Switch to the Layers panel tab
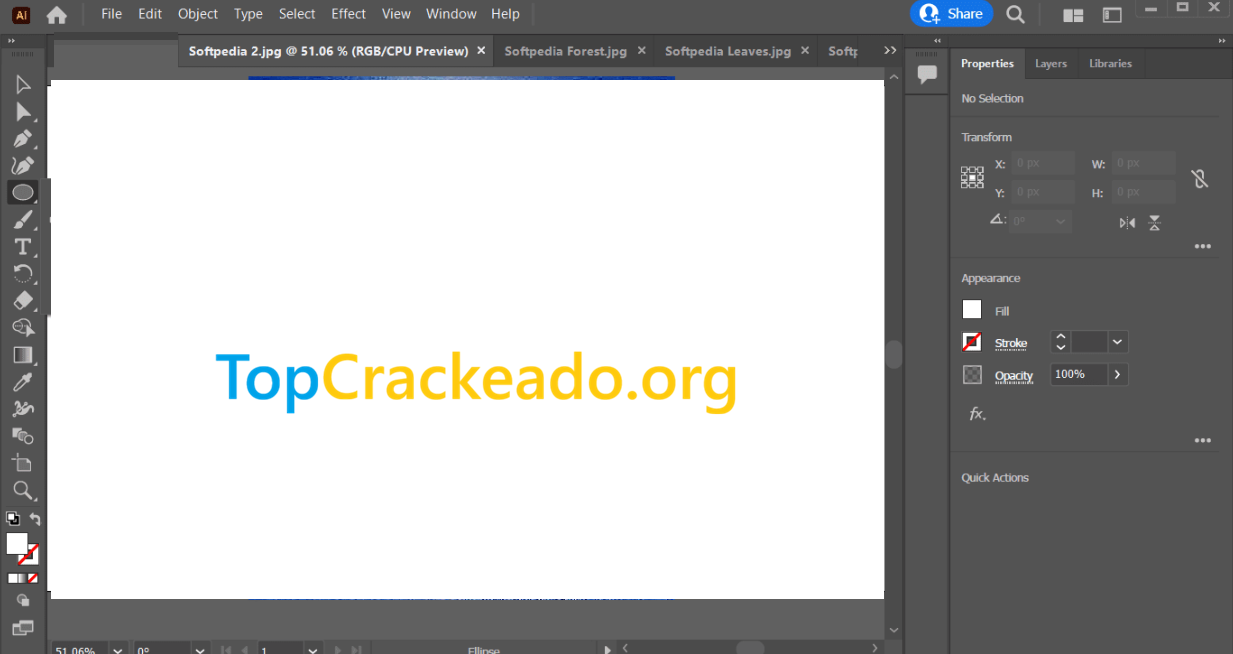 point(1051,63)
